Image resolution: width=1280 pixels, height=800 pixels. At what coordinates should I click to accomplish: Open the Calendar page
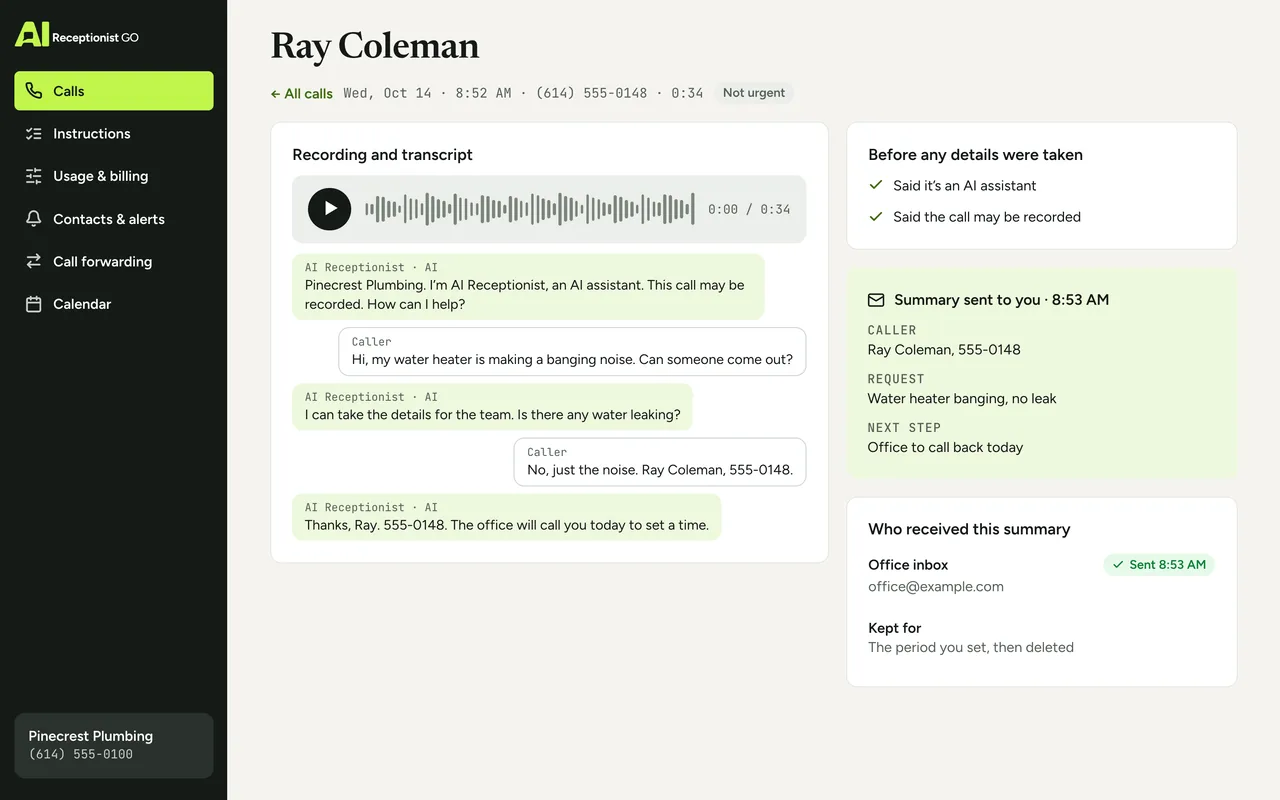(114, 304)
